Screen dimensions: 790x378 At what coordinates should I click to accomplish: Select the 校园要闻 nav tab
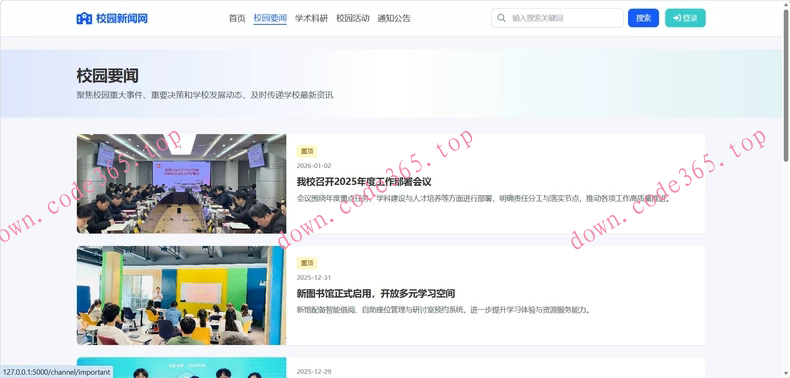tap(270, 18)
